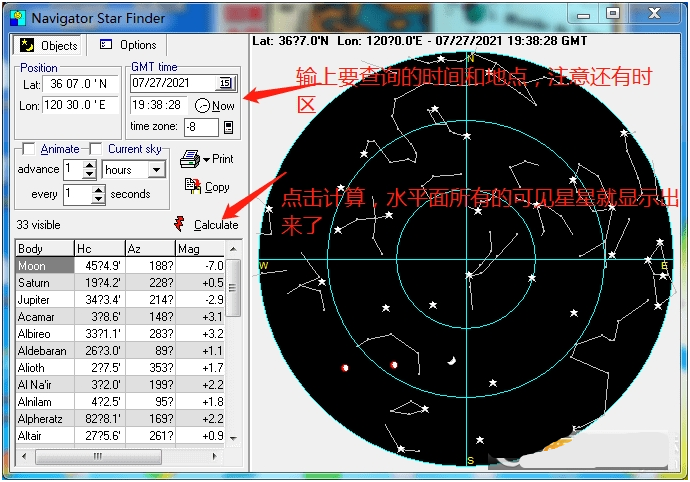Sort list by Mag column header
Image resolution: width=690 pixels, height=482 pixels.
click(x=200, y=248)
